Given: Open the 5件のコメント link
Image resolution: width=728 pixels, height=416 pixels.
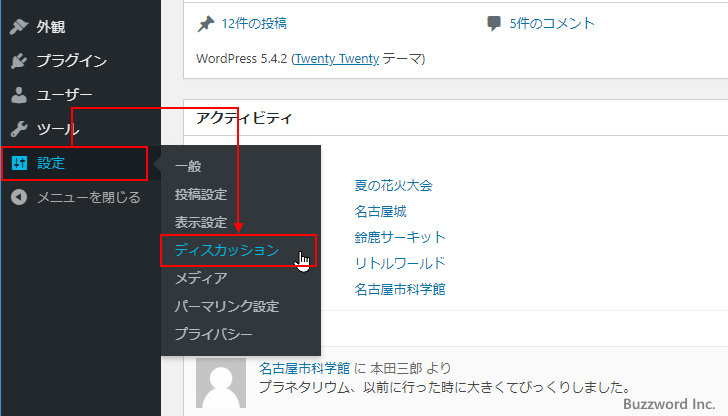Looking at the screenshot, I should (552, 23).
